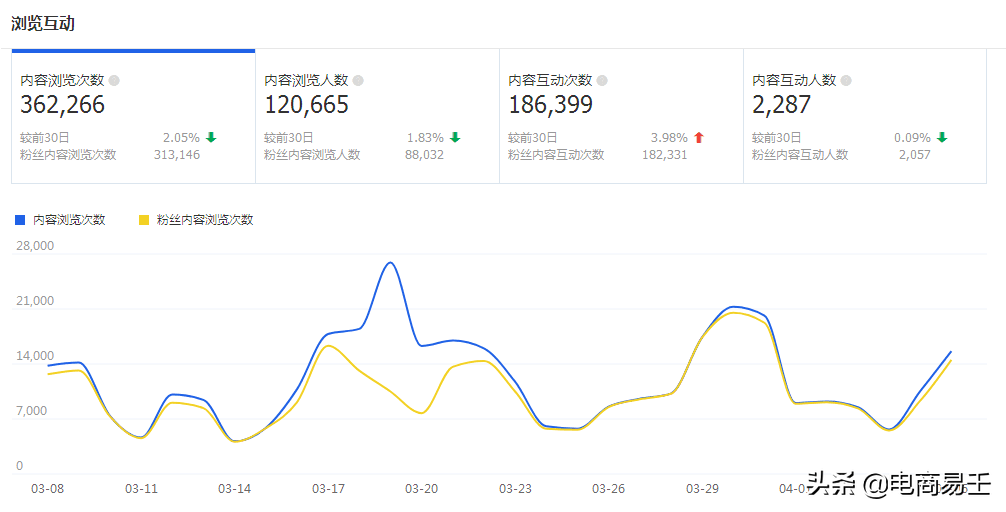Click info icon next to 内容互动次数

(x=602, y=81)
